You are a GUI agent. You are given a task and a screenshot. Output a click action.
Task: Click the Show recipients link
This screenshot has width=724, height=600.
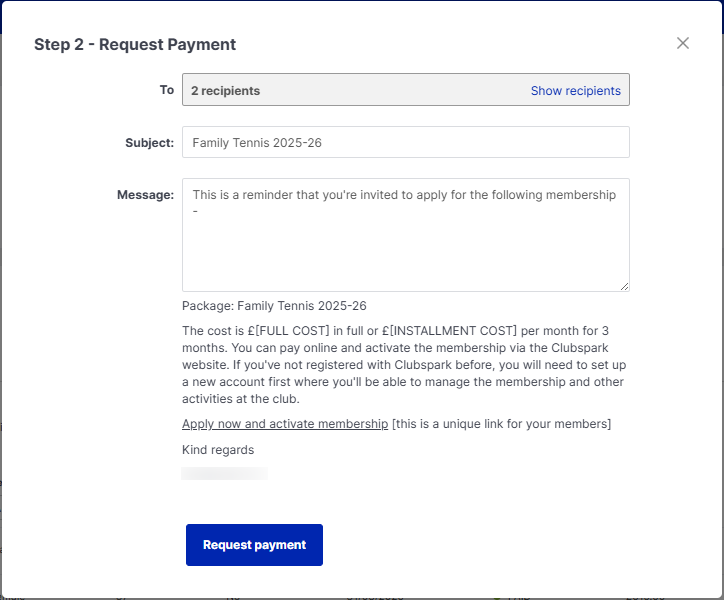tap(575, 90)
